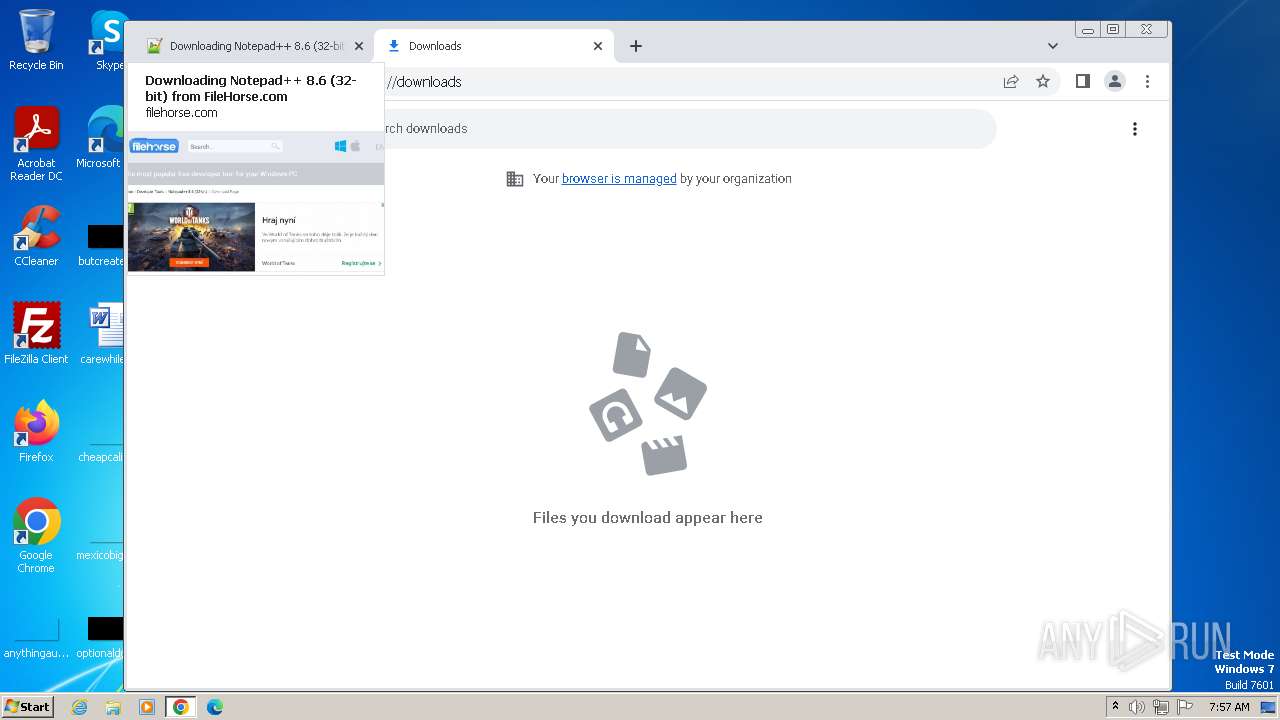The image size is (1280, 720).
Task: Click the Windows Start button
Action: coord(28,706)
